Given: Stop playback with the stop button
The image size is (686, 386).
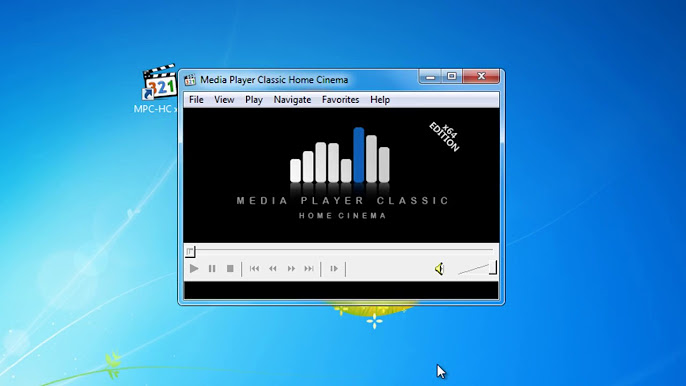Looking at the screenshot, I should [x=230, y=269].
